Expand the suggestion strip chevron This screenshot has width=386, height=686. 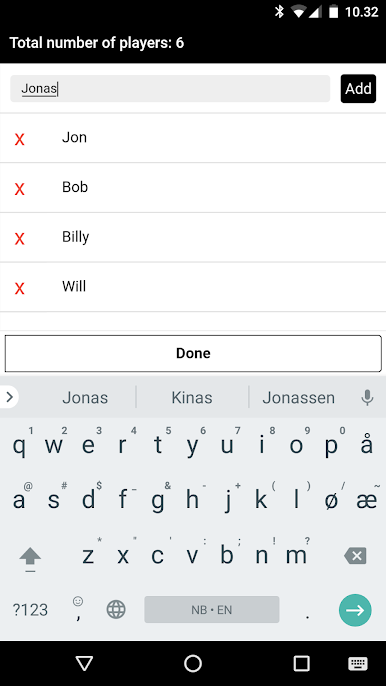[x=9, y=397]
